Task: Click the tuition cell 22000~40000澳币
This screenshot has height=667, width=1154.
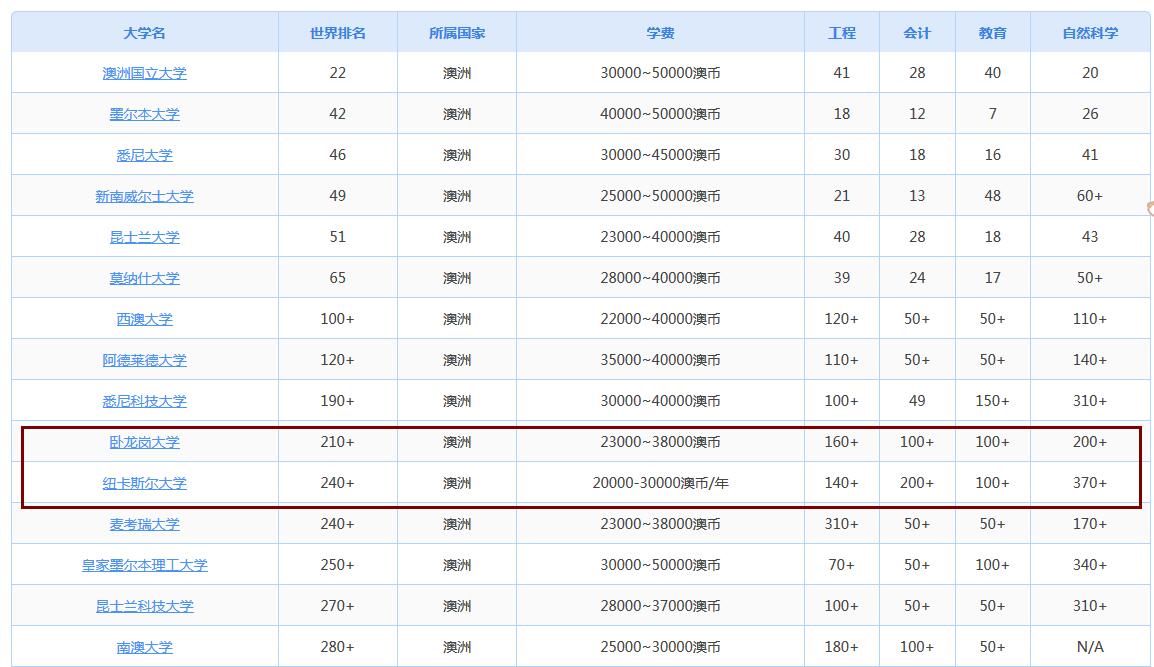Action: coord(660,319)
